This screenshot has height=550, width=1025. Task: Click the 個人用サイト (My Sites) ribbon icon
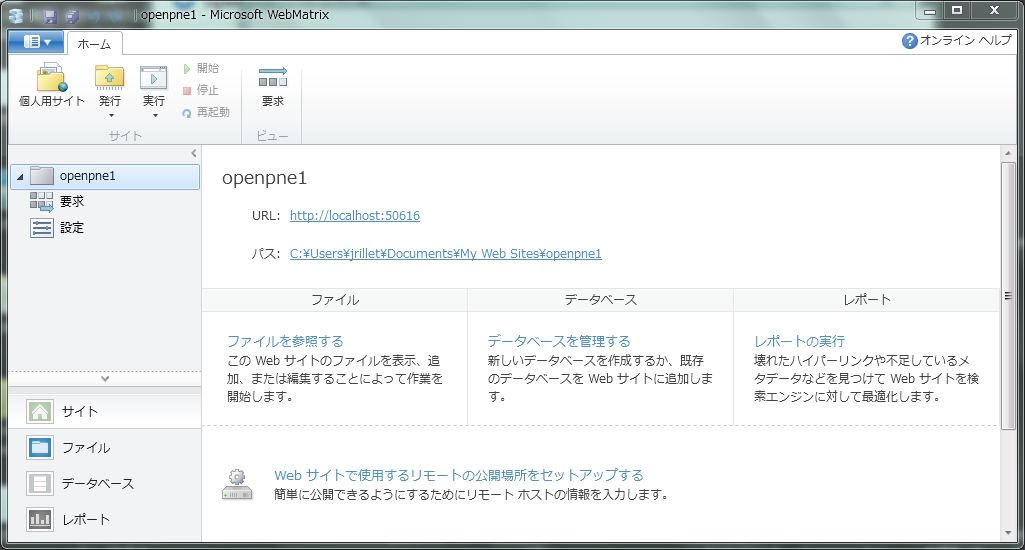click(x=51, y=78)
